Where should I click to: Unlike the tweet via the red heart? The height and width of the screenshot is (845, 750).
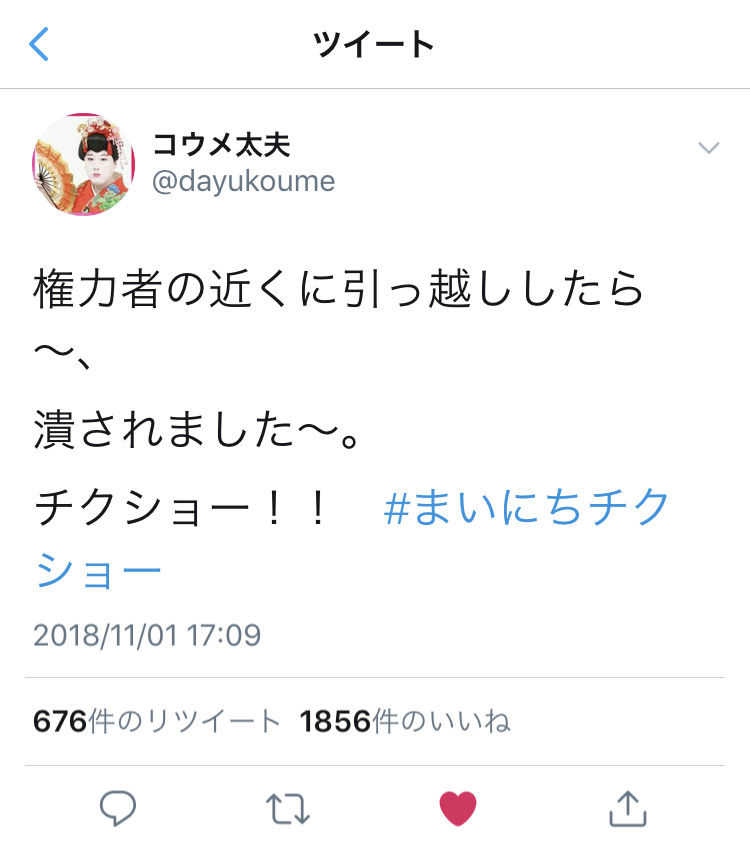coord(458,808)
